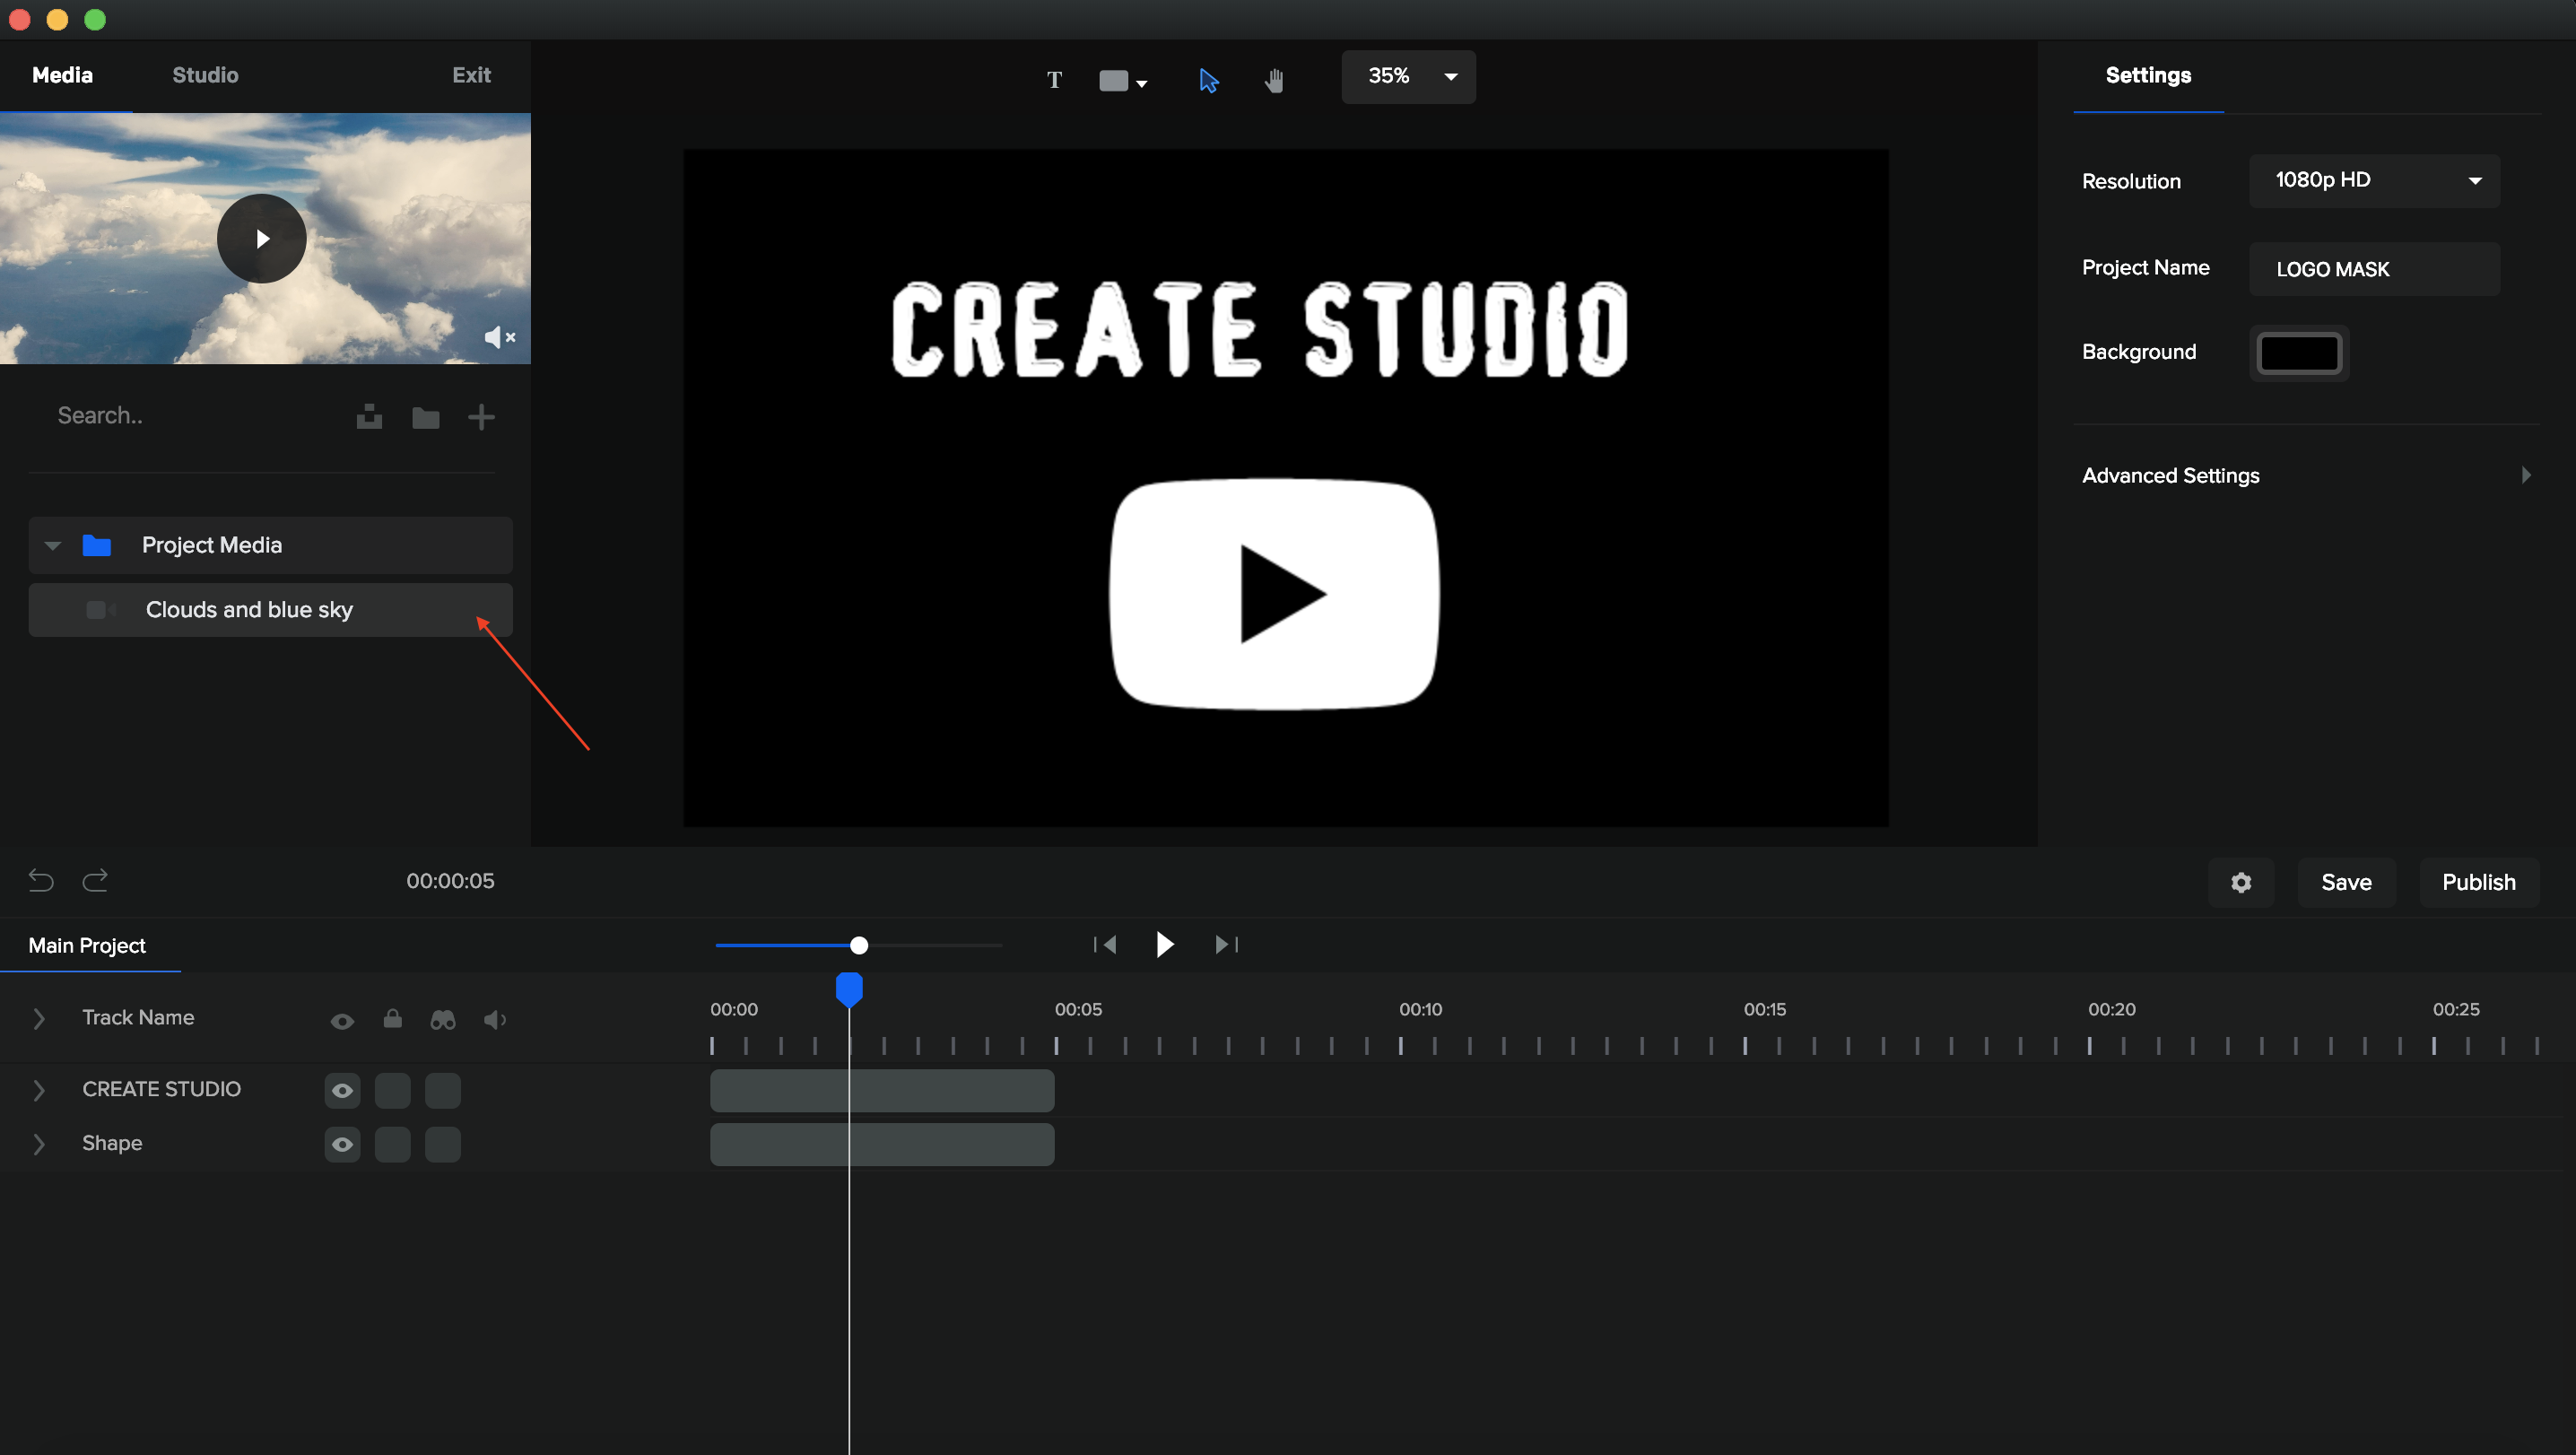Open the Resolution 1080p HD dropdown
The height and width of the screenshot is (1455, 2576).
tap(2374, 180)
